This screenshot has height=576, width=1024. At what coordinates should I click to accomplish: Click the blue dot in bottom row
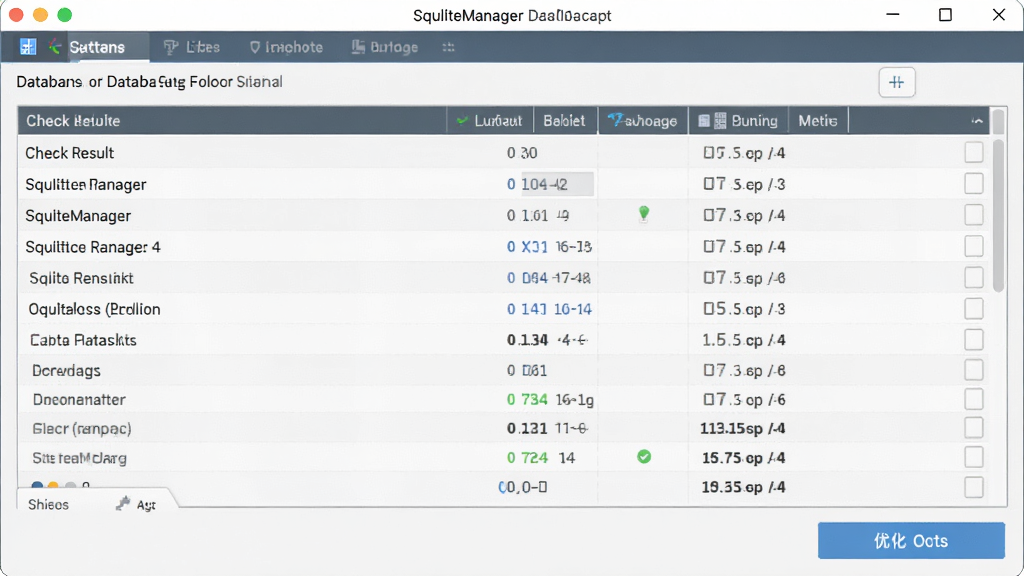[37, 486]
